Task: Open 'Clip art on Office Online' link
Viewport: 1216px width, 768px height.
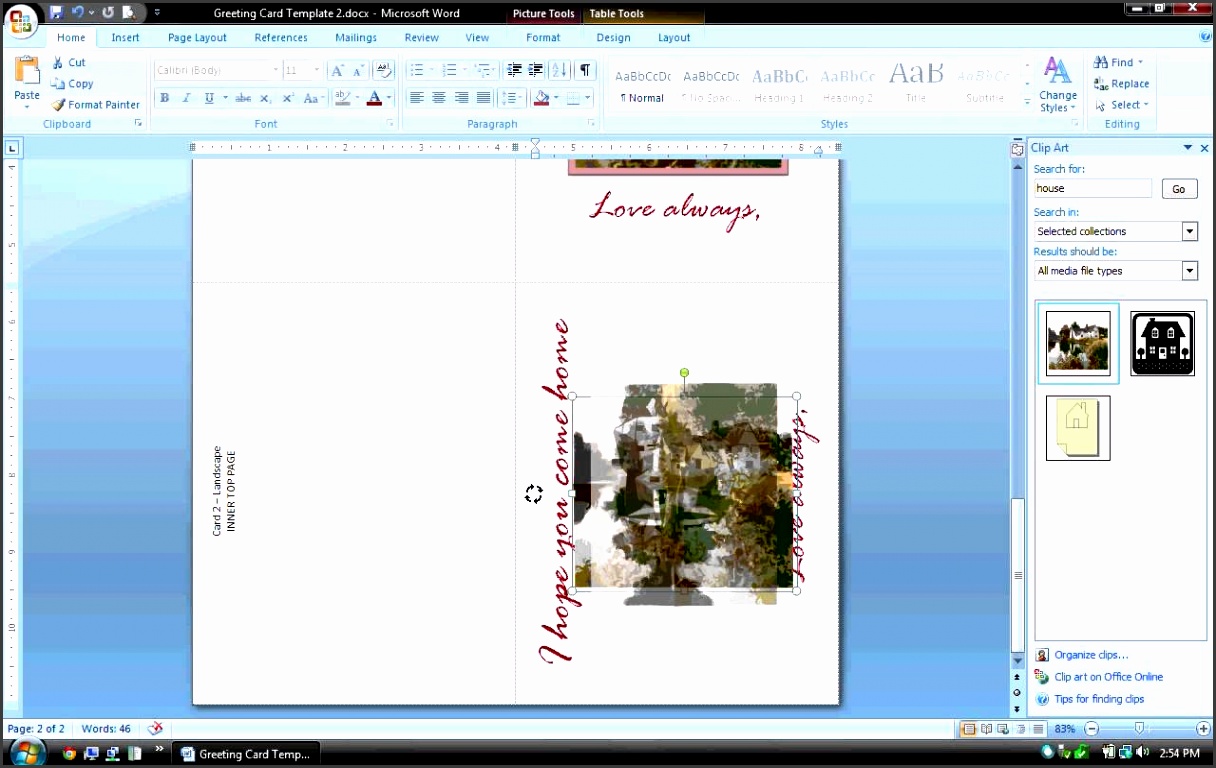Action: 1108,677
